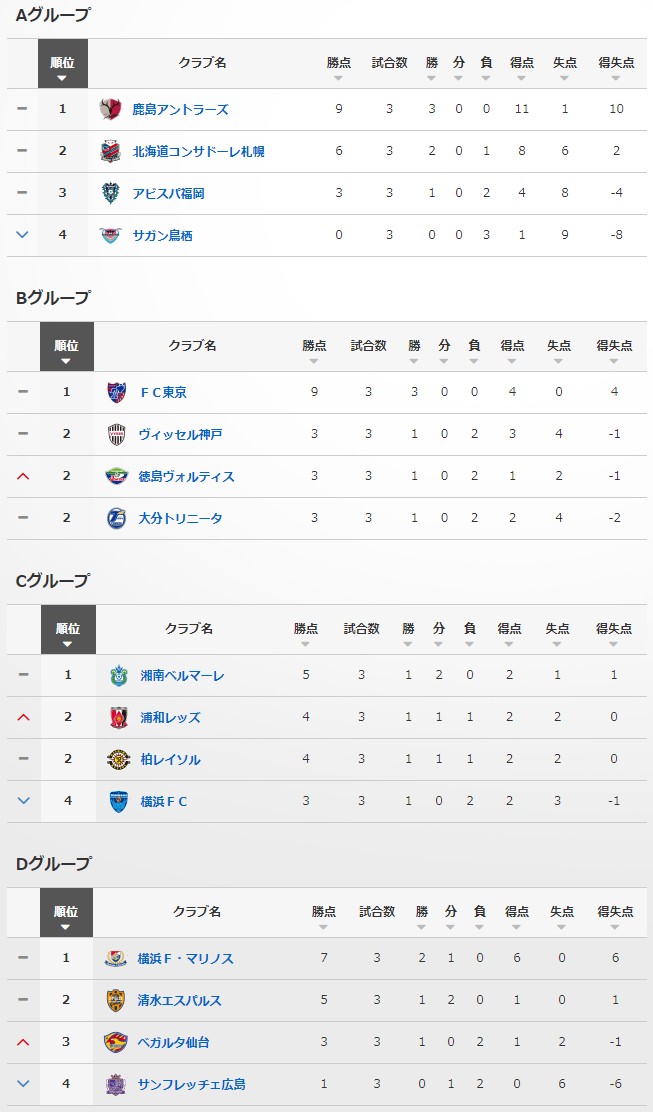Image resolution: width=653 pixels, height=1112 pixels.
Task: Click the Urawa Reds club crest
Action: pyautogui.click(x=119, y=717)
